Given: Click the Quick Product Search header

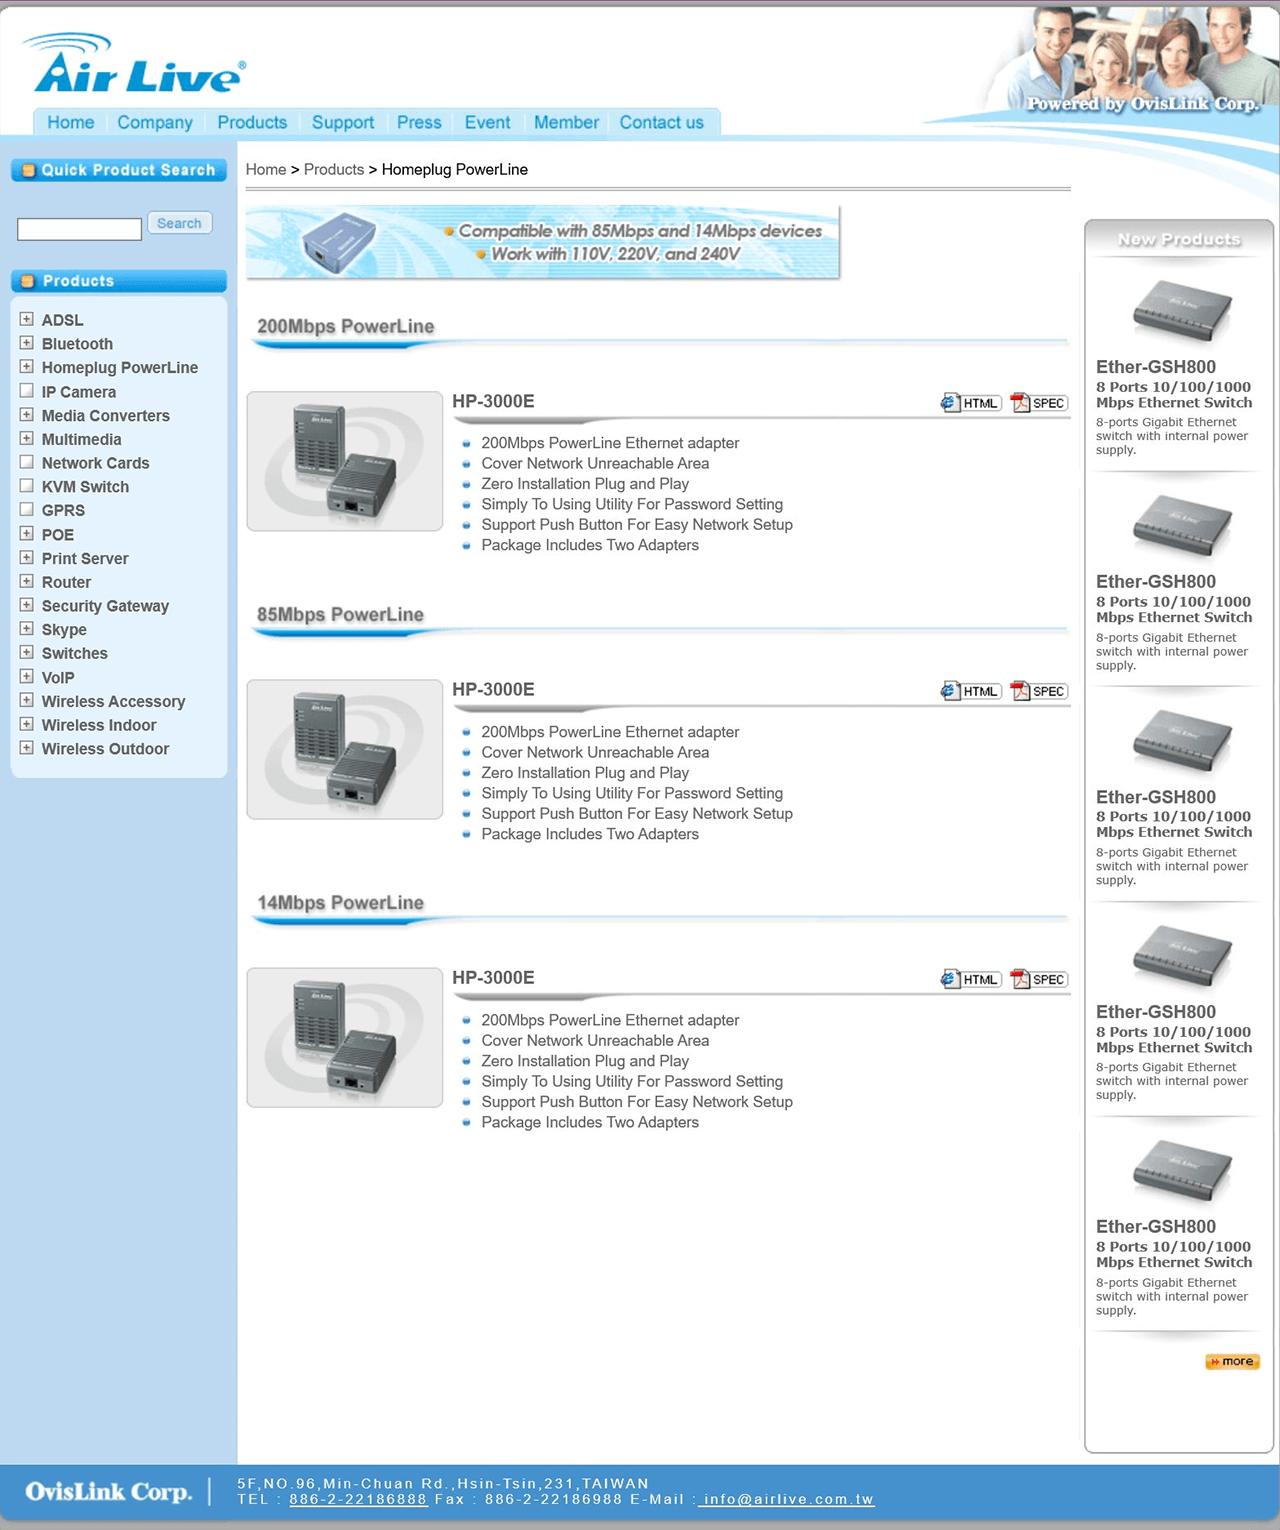Looking at the screenshot, I should point(119,170).
